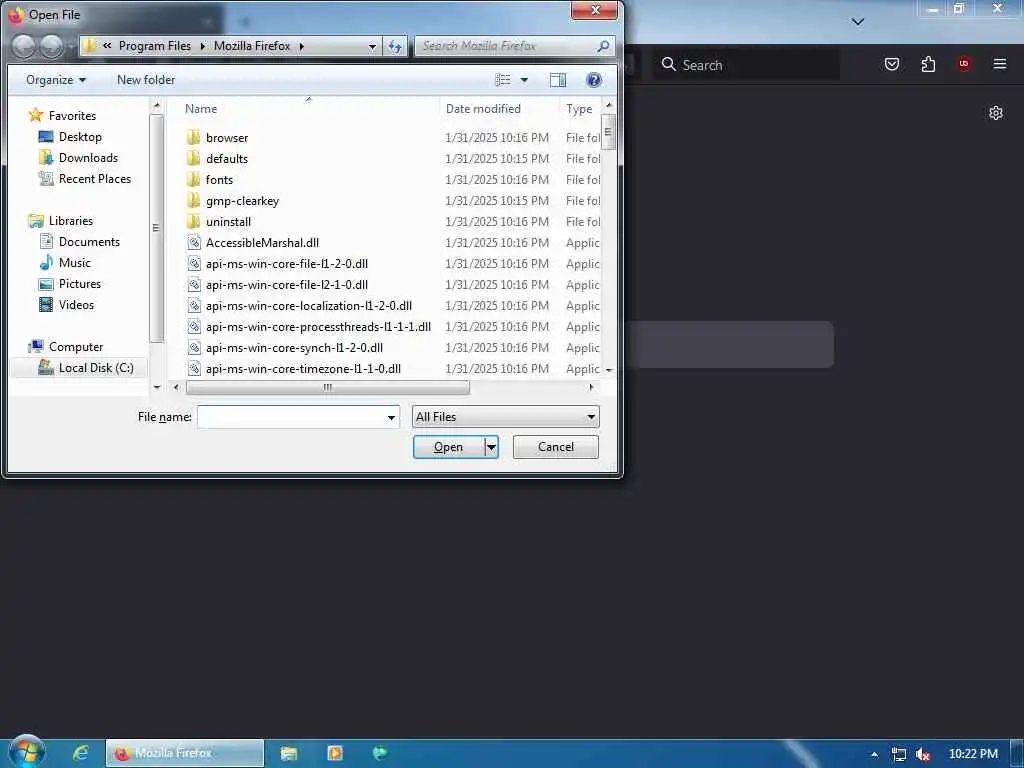Open the Organize dropdown menu
Image resolution: width=1024 pixels, height=768 pixels.
click(56, 80)
